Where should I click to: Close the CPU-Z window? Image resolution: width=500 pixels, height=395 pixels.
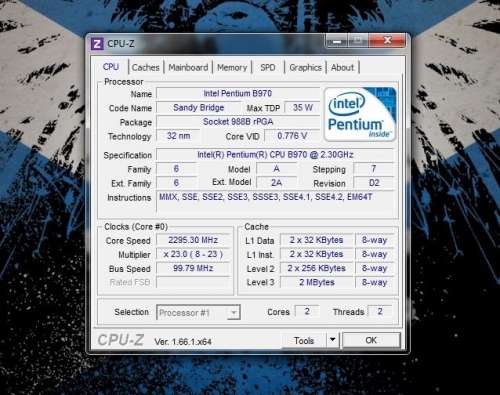coord(387,41)
